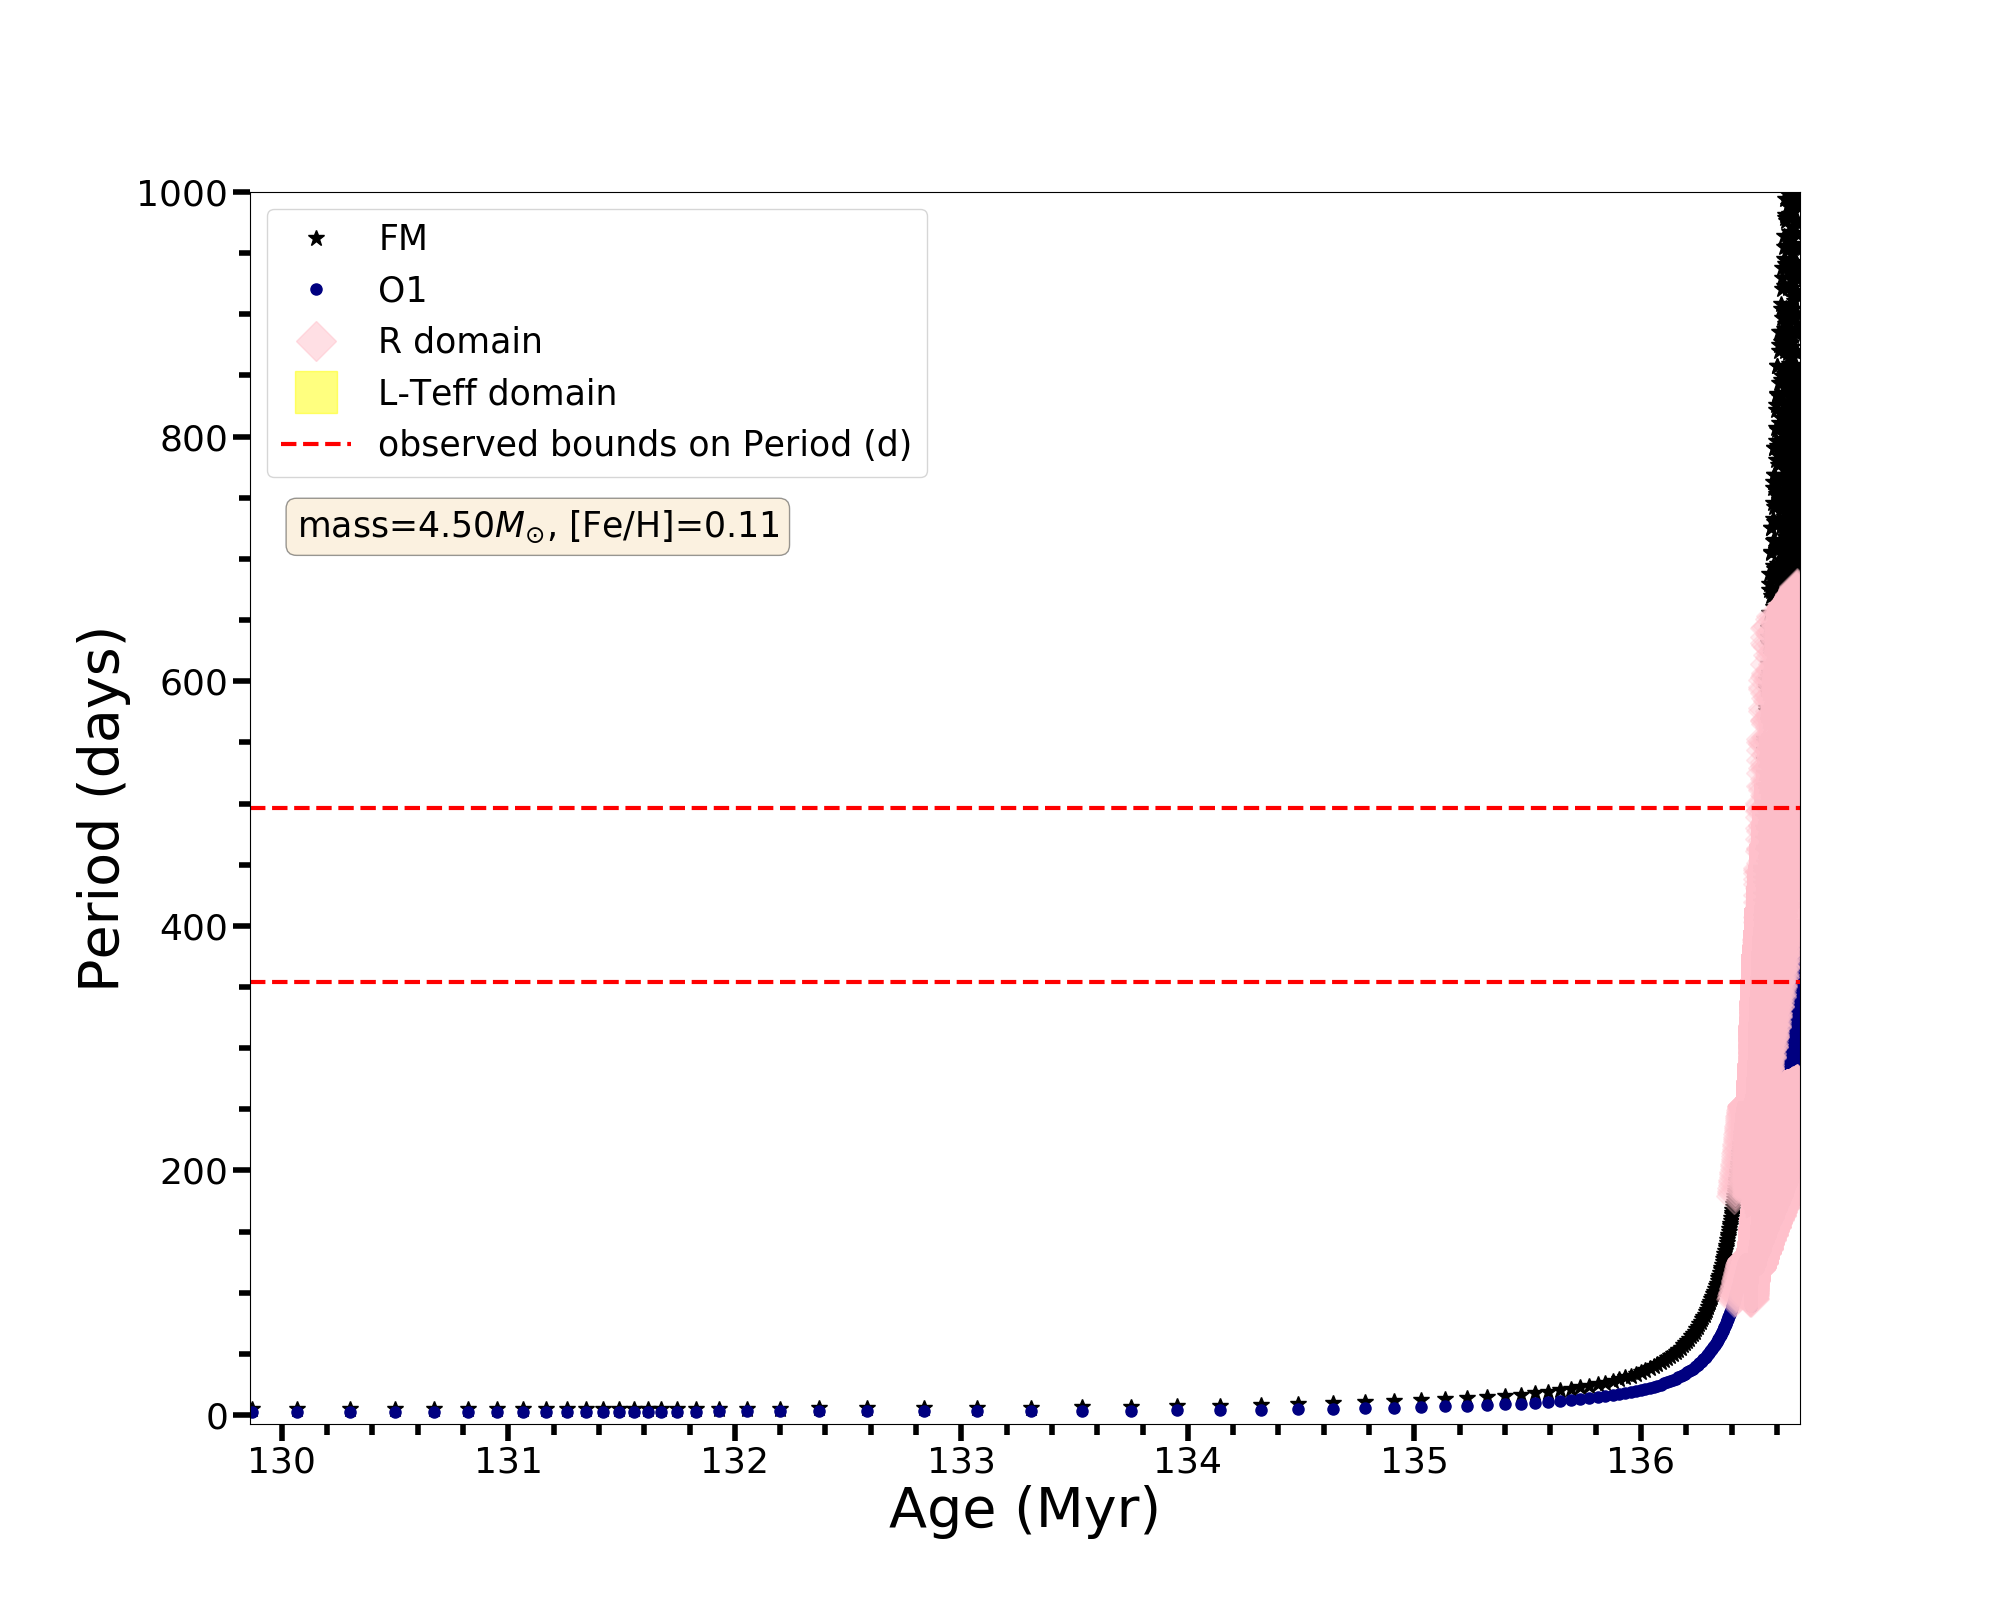Click the 'FM' legend text
This screenshot has height=1600, width=2000.
point(403,238)
